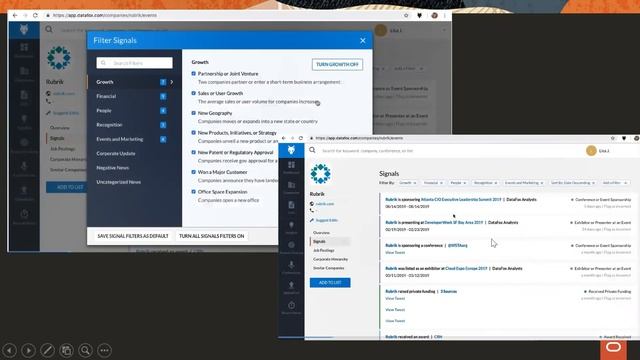Image resolution: width=640 pixels, height=360 pixels.
Task: Uncheck New Products, Initiatives, or Strategy checkbox
Action: pyautogui.click(x=193, y=132)
